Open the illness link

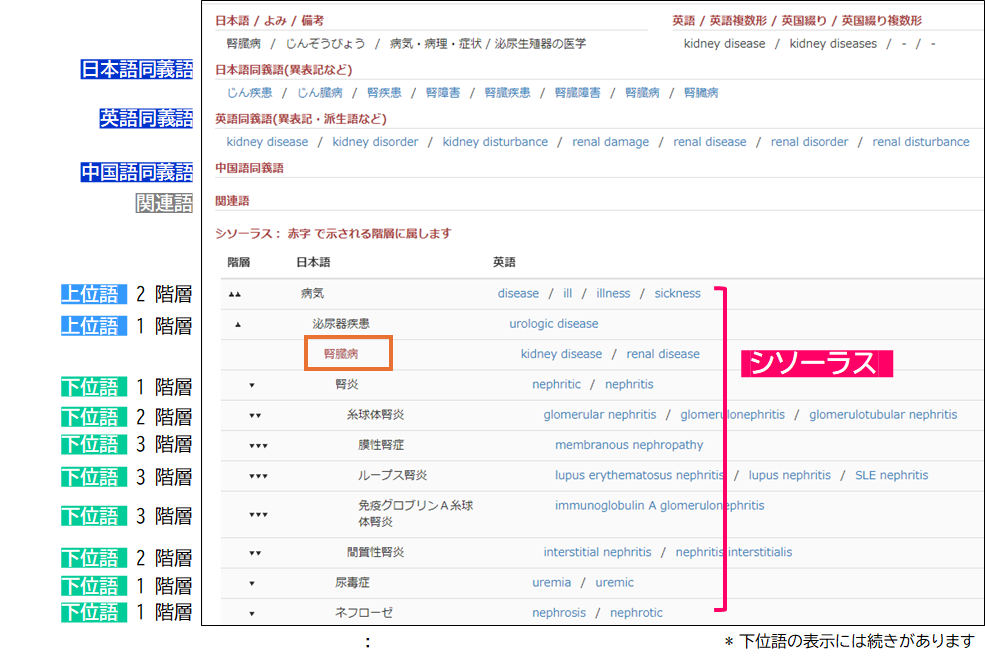pyautogui.click(x=613, y=293)
